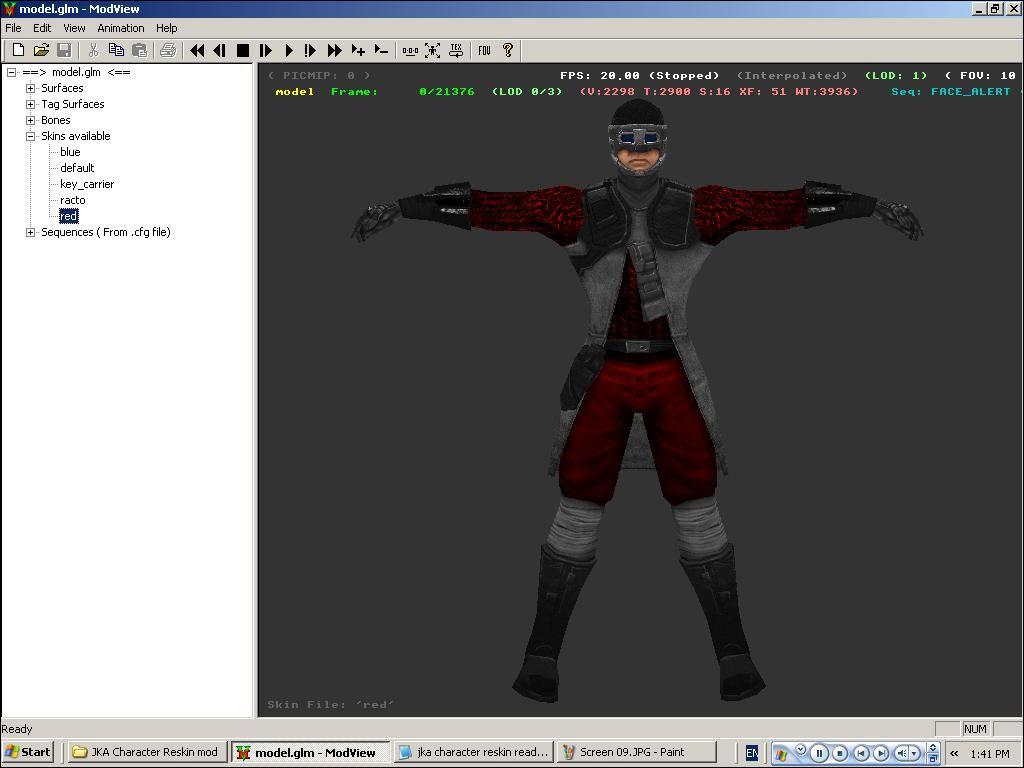Open the View menu

[74, 28]
